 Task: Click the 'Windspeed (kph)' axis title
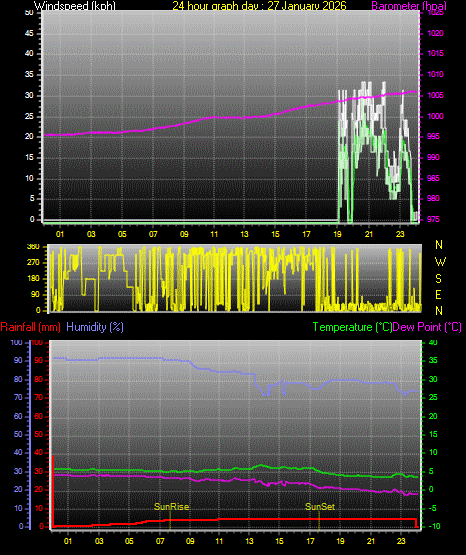click(75, 5)
